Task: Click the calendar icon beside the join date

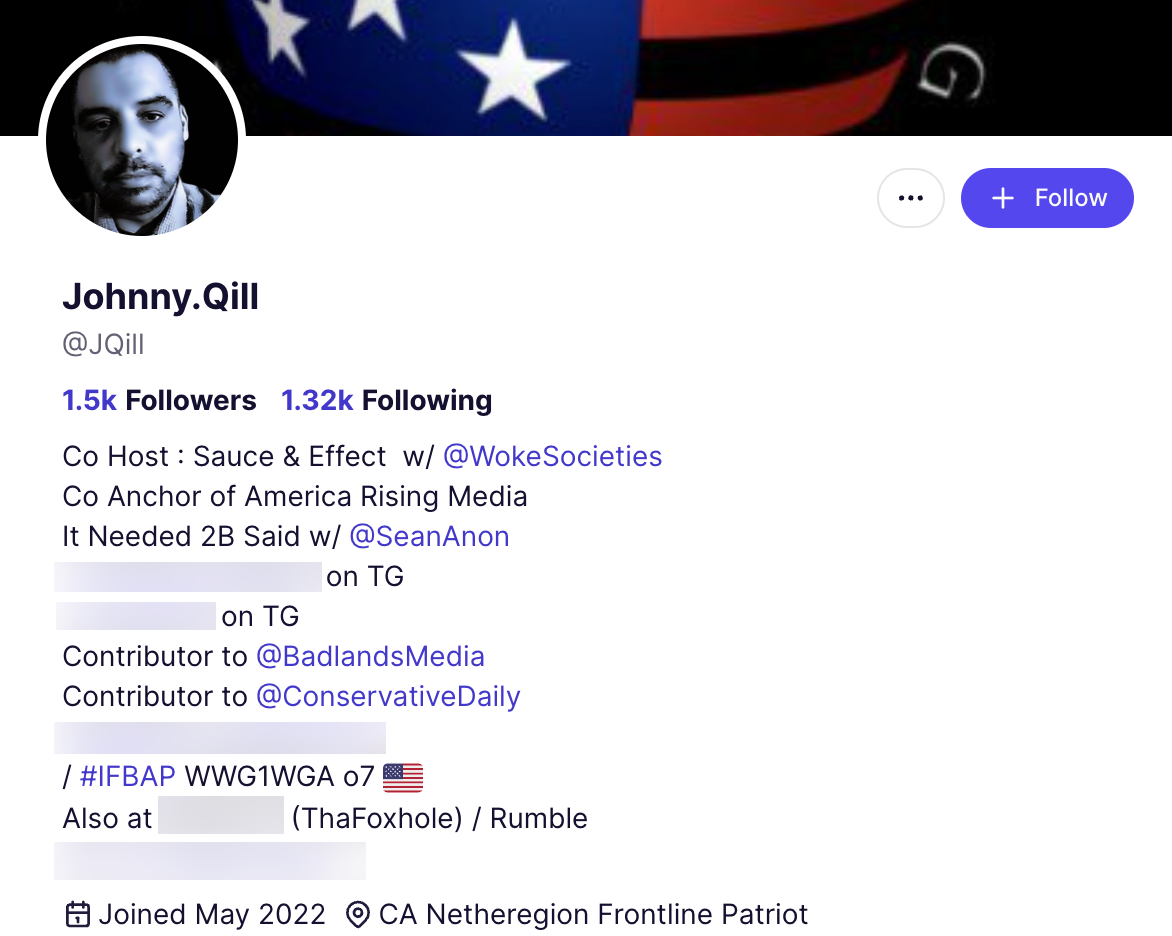Action: click(77, 914)
